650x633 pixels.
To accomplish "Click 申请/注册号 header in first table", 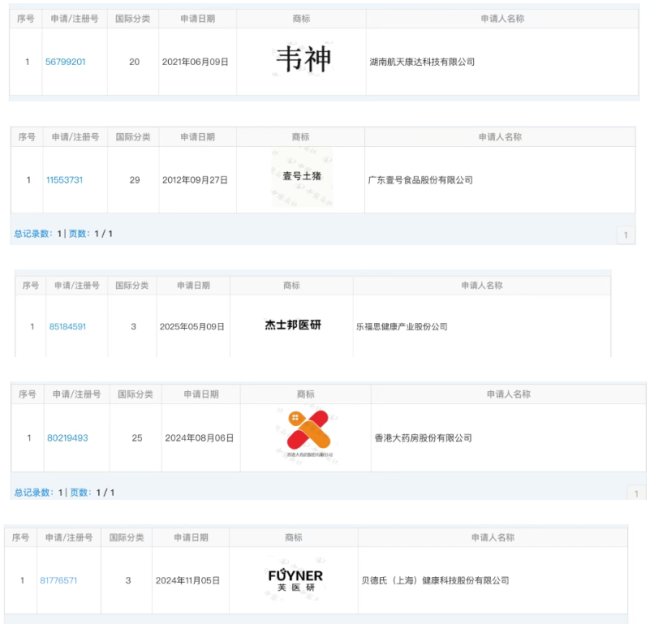I will (x=75, y=19).
